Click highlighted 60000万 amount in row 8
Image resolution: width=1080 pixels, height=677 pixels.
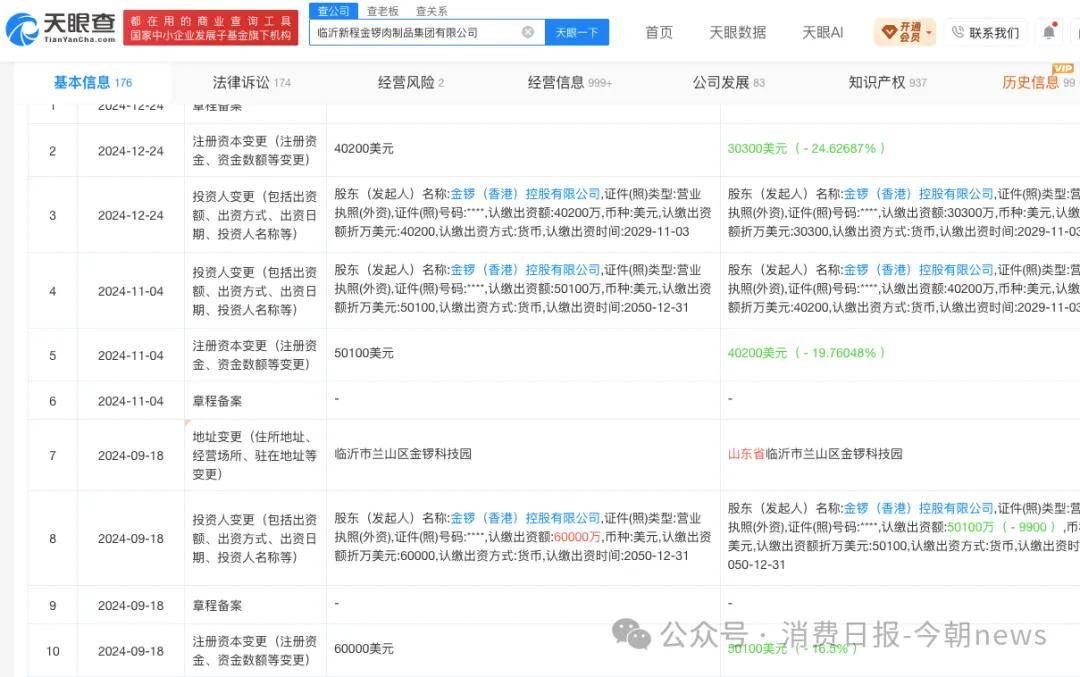click(577, 537)
